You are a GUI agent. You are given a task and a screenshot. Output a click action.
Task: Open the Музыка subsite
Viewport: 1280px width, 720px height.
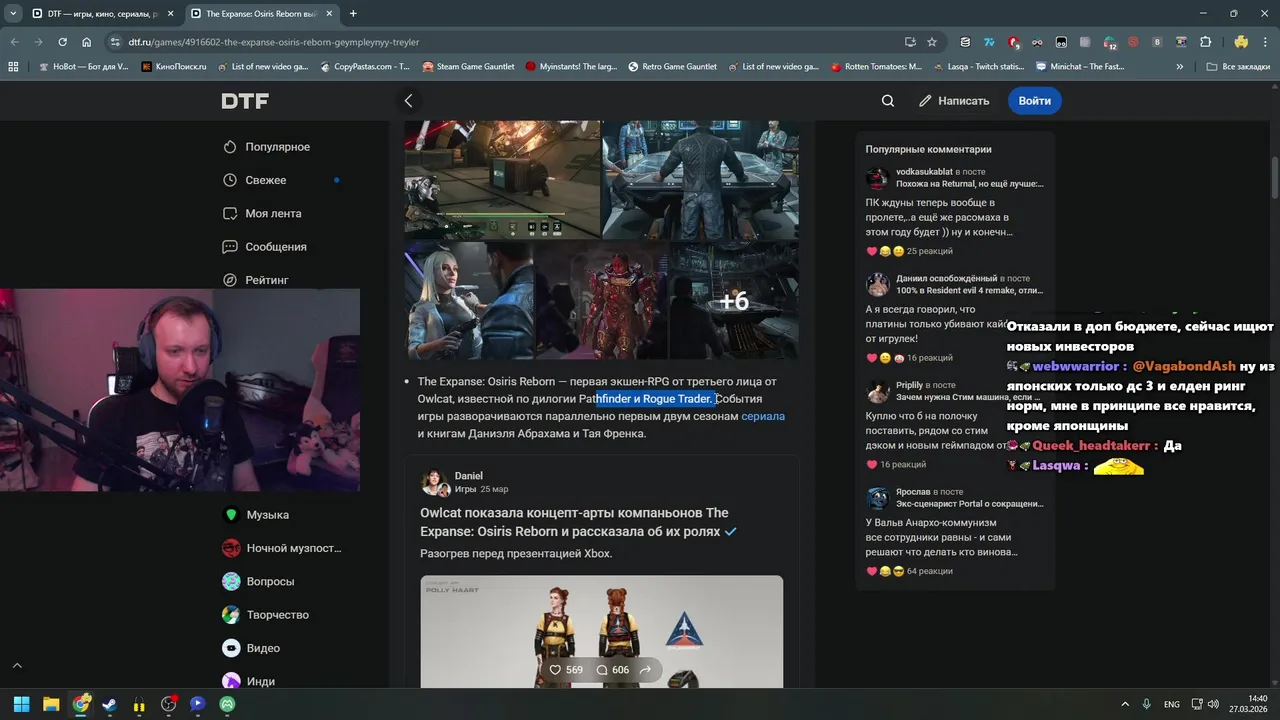(x=256, y=515)
